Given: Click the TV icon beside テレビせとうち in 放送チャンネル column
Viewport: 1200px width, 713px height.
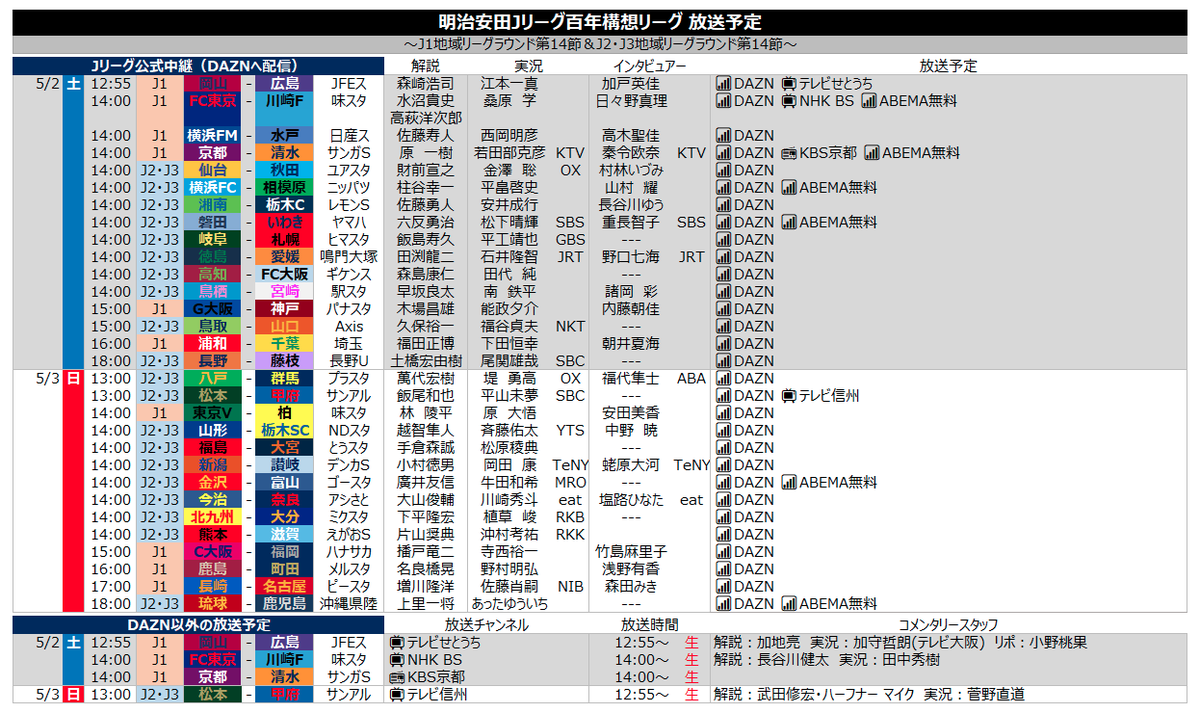Looking at the screenshot, I should pos(396,643).
